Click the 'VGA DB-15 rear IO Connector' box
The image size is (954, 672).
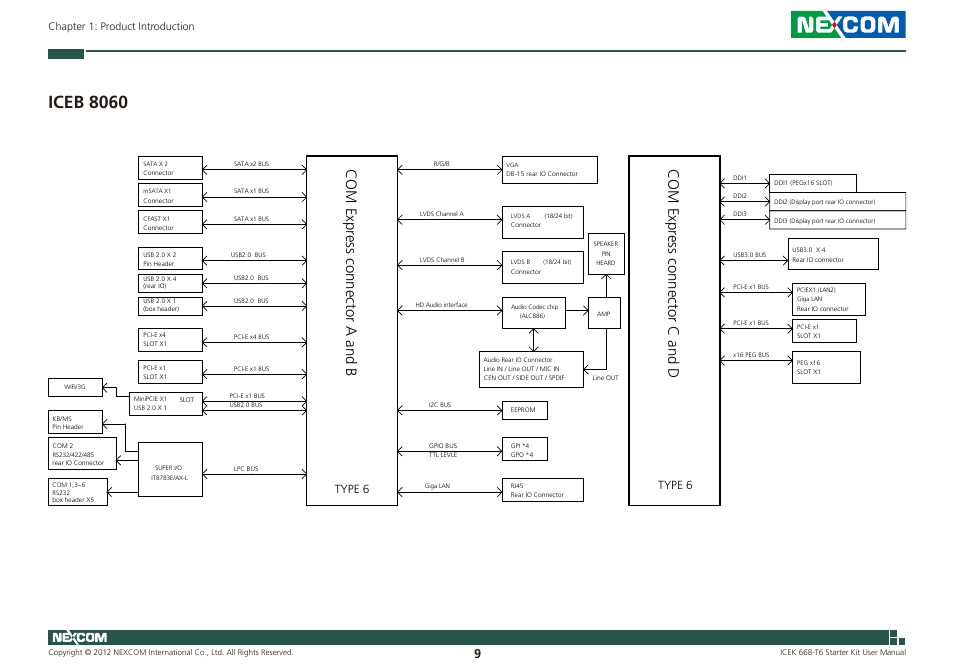click(549, 170)
